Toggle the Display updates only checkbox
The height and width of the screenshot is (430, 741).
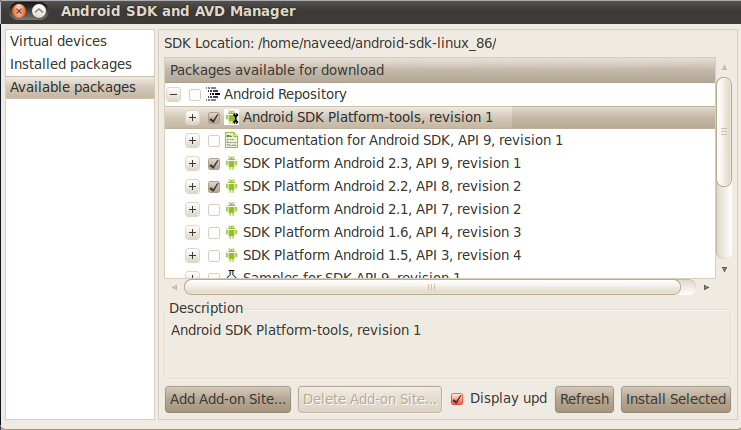tap(458, 399)
